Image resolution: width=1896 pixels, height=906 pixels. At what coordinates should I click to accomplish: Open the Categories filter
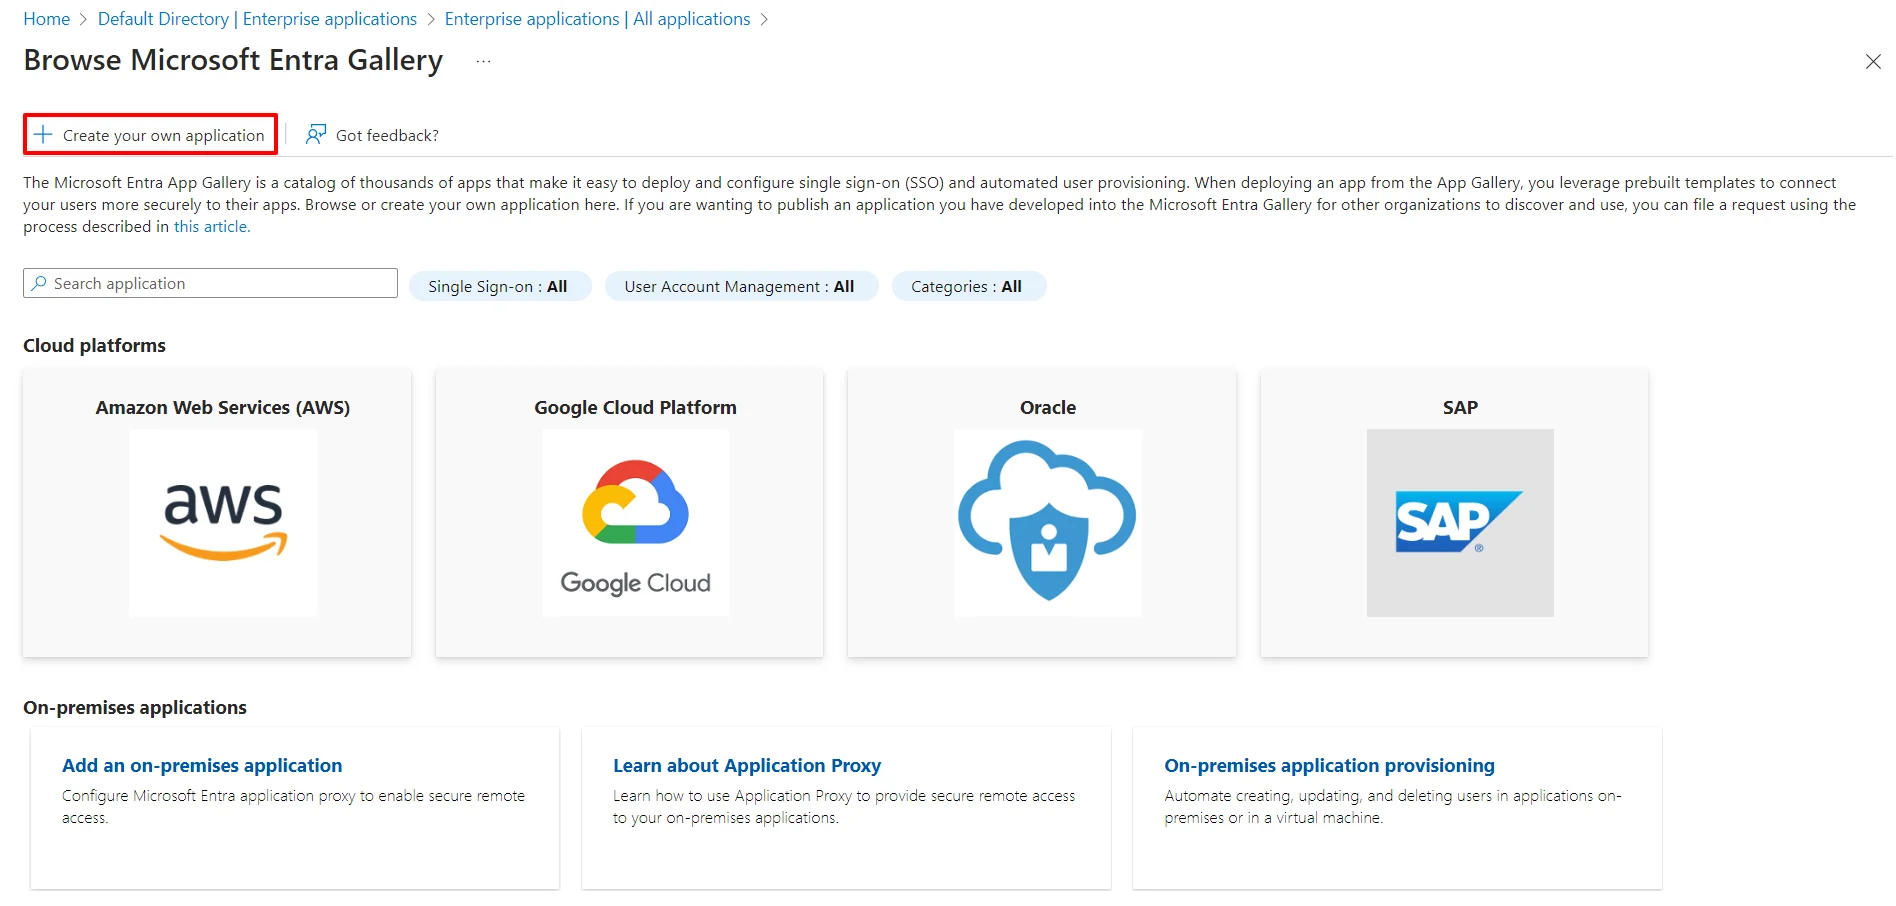coord(967,286)
